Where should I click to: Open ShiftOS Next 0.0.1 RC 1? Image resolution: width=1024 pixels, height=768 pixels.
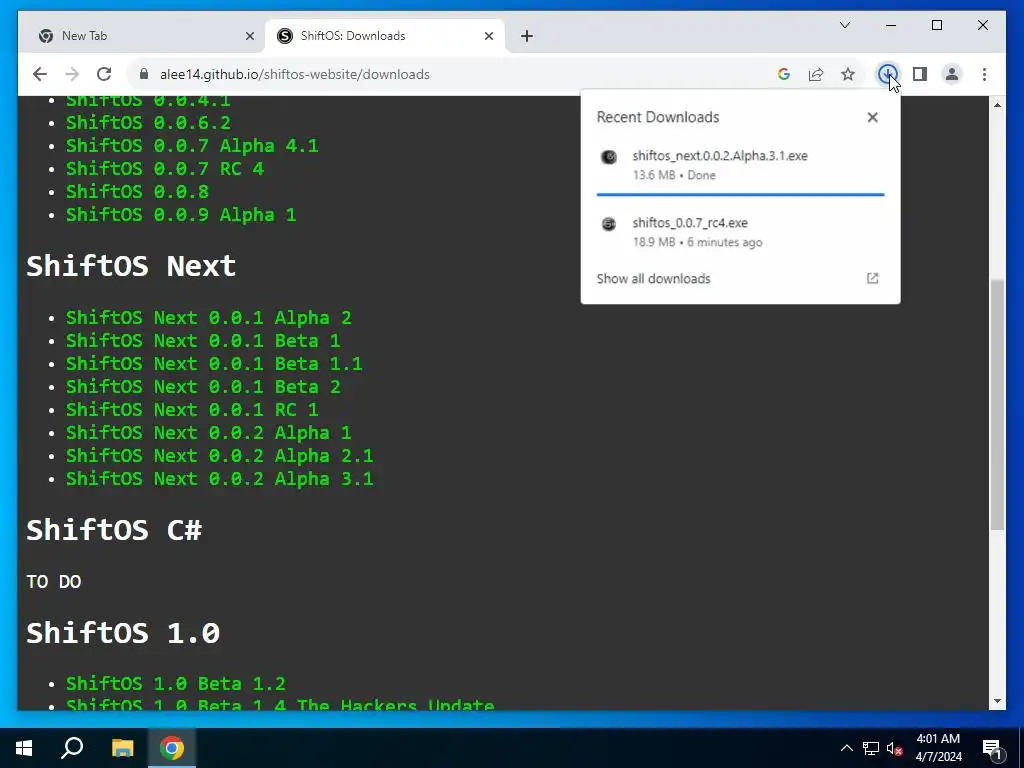point(192,409)
